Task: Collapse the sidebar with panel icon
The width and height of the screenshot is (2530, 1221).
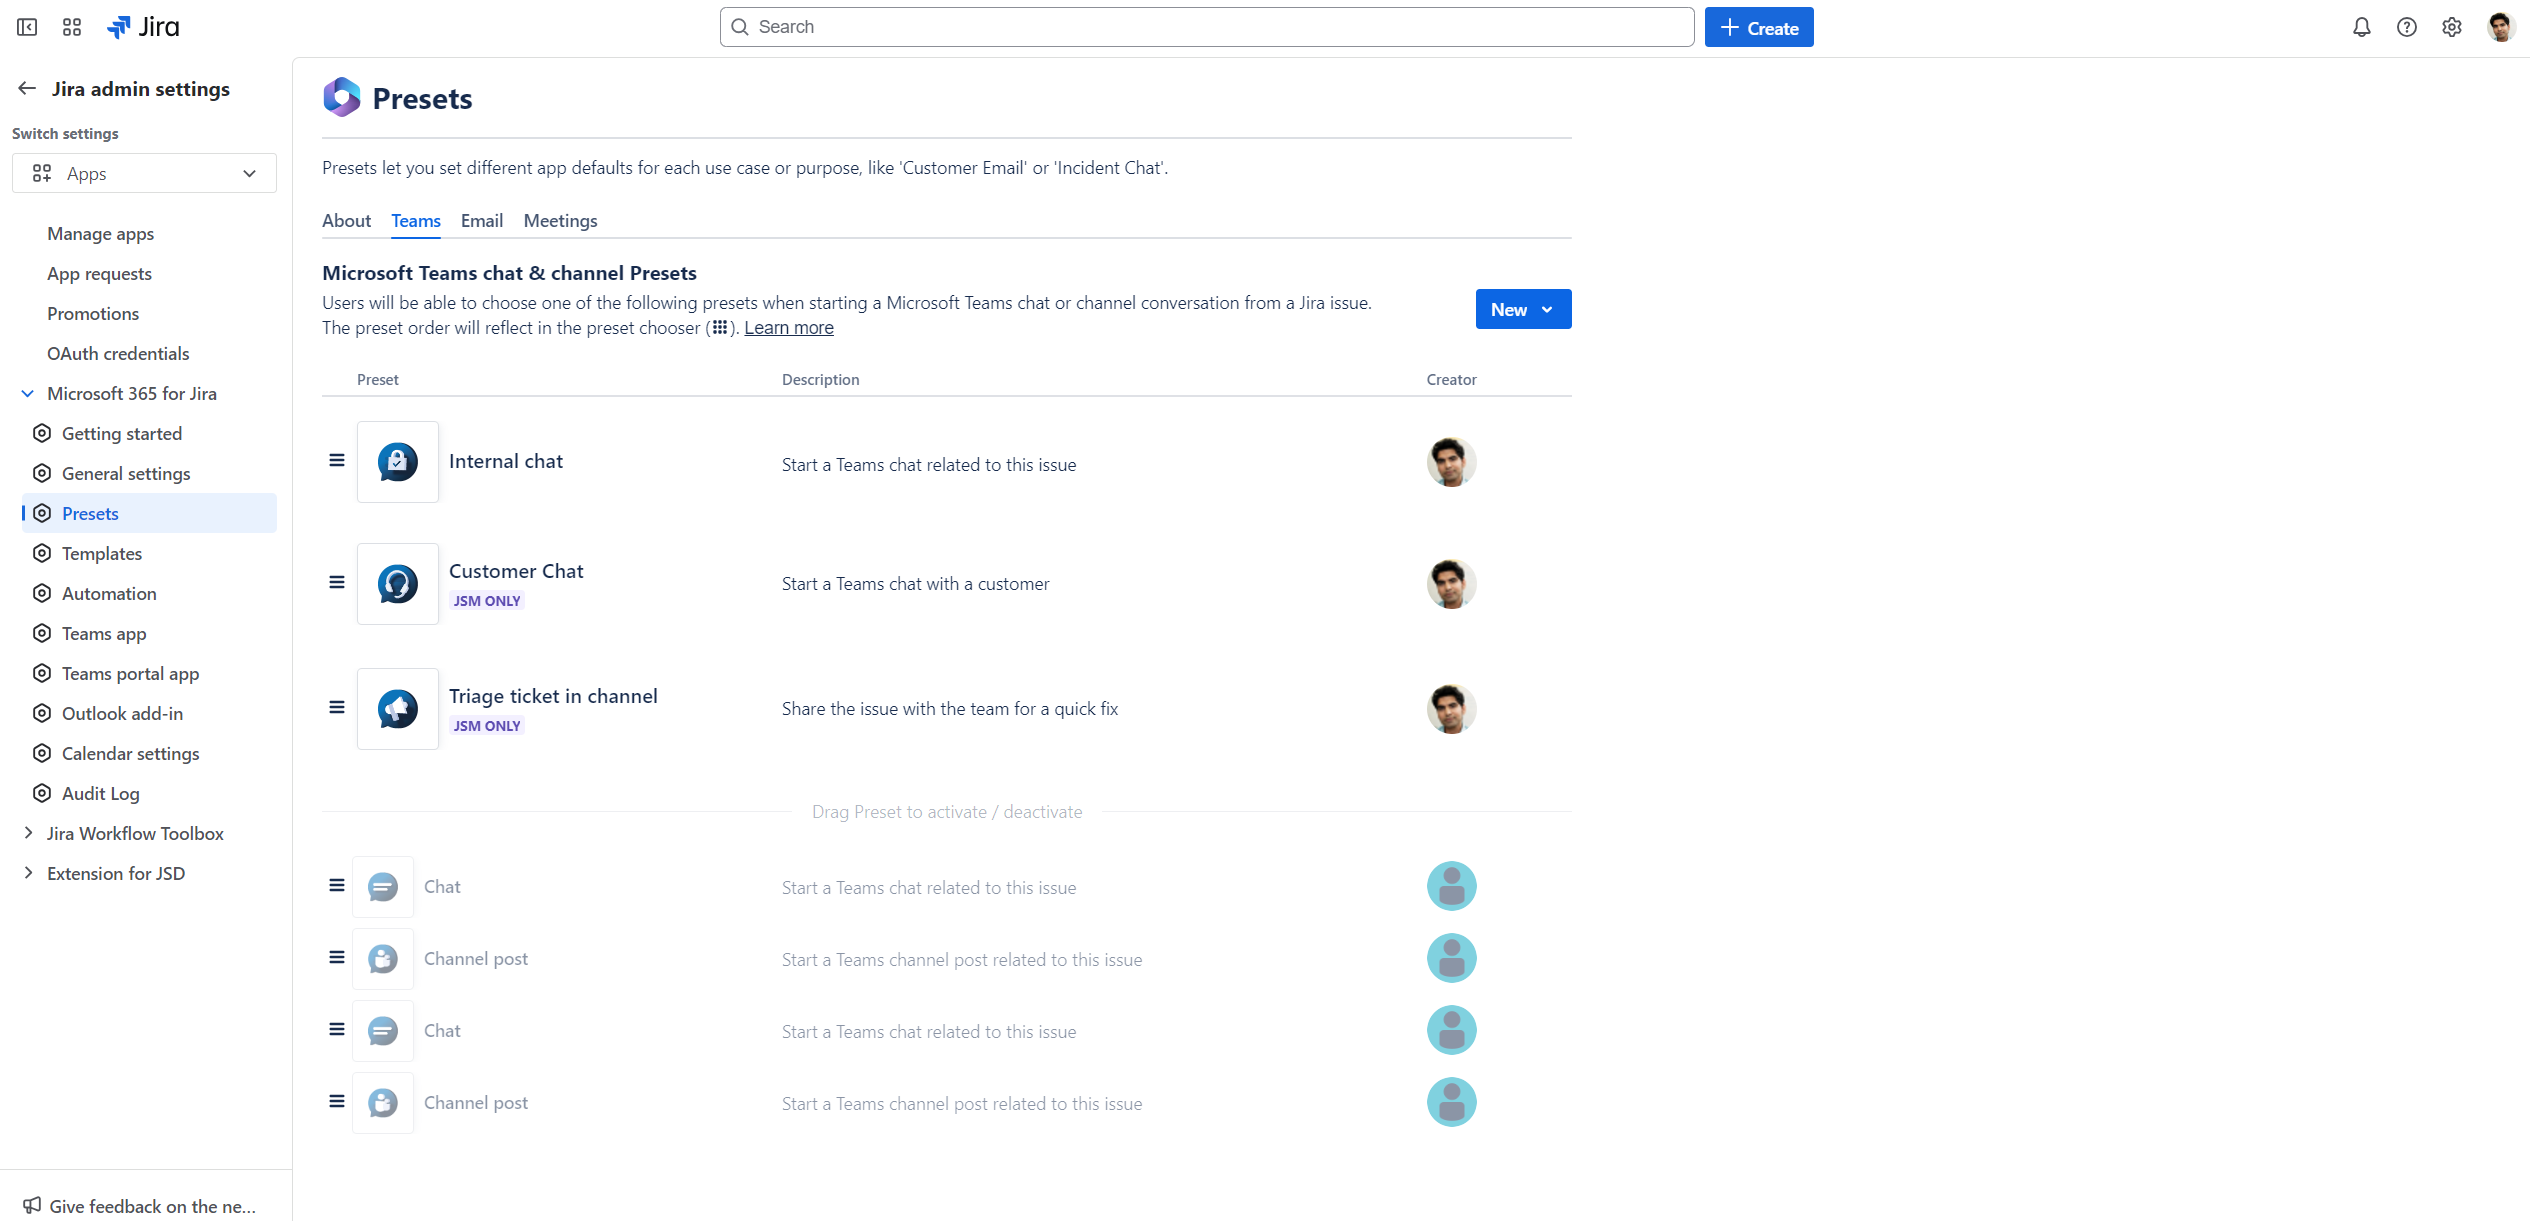Action: [27, 27]
